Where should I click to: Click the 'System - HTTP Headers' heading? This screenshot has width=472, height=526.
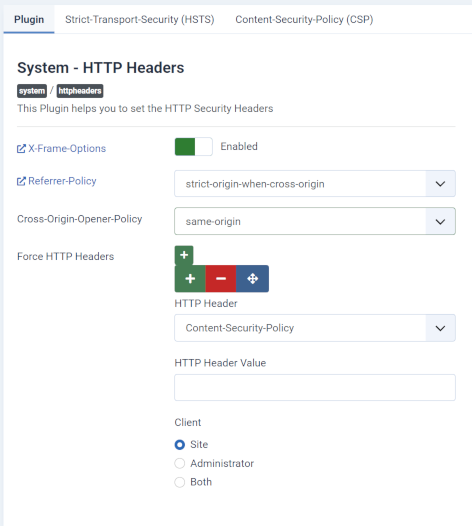point(101,68)
